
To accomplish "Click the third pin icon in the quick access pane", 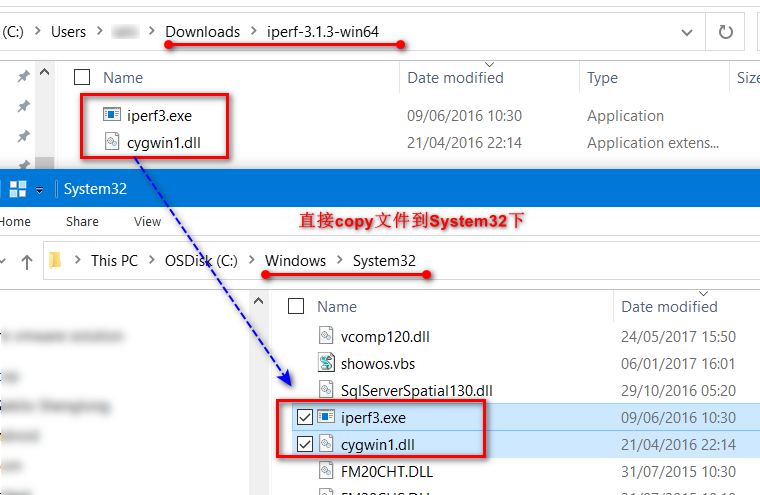I will (x=23, y=136).
